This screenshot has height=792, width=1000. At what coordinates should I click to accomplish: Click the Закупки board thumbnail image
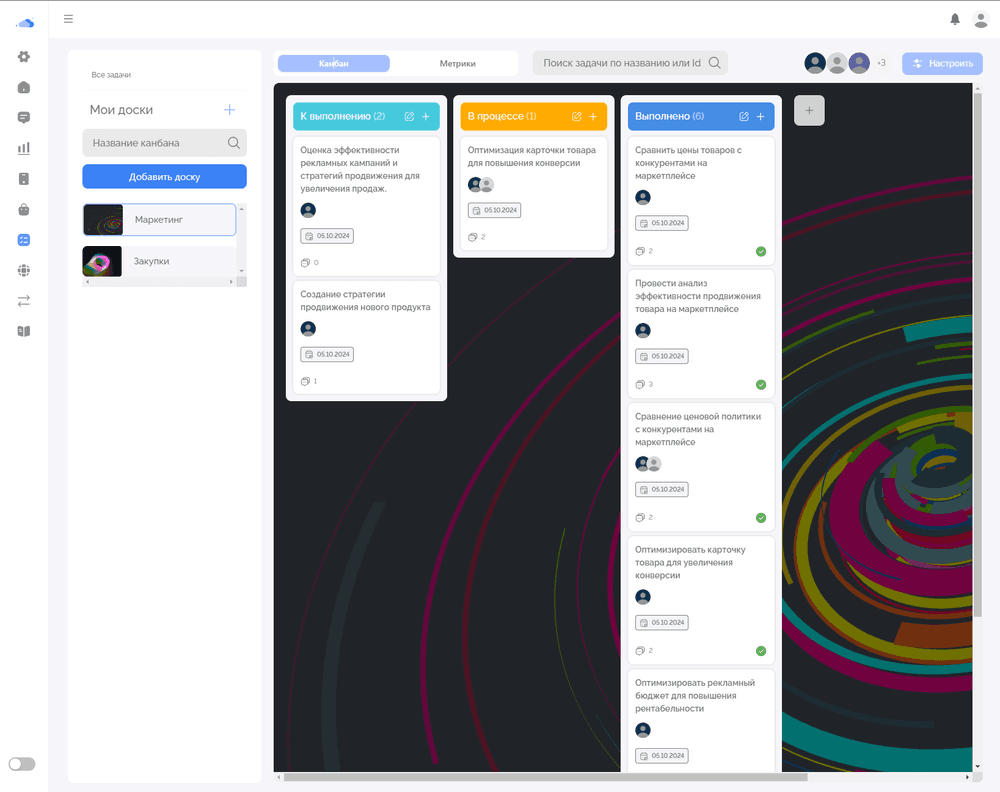click(x=102, y=261)
